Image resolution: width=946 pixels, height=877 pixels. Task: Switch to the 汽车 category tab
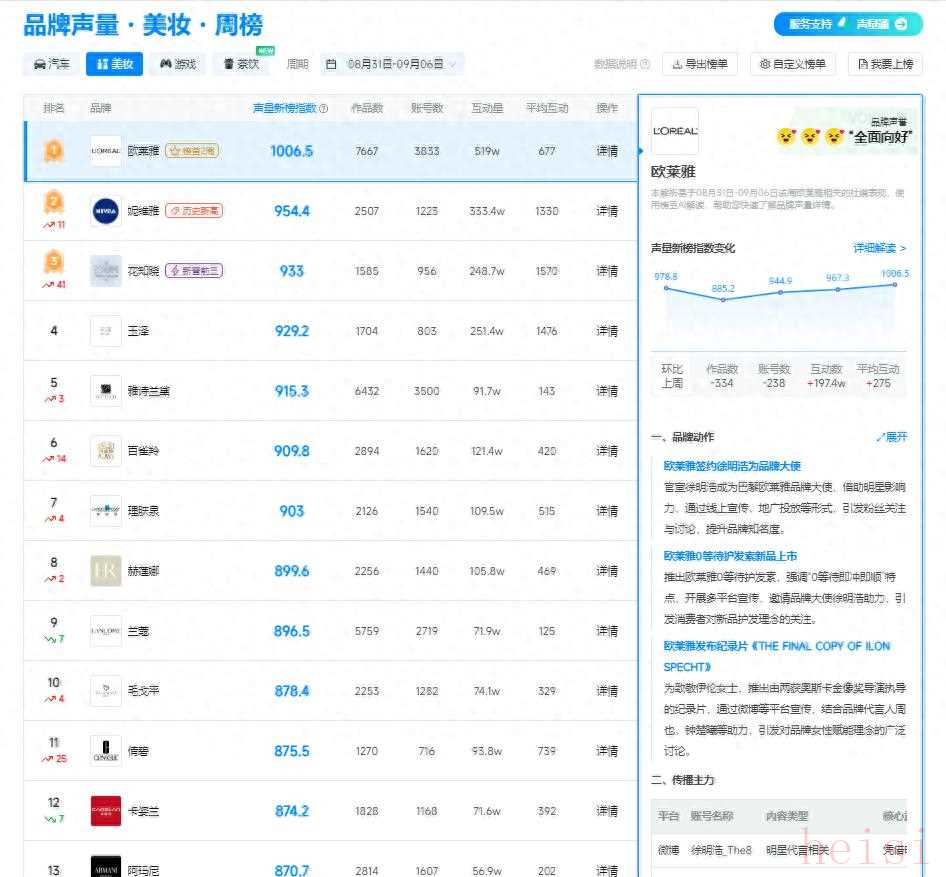click(52, 64)
